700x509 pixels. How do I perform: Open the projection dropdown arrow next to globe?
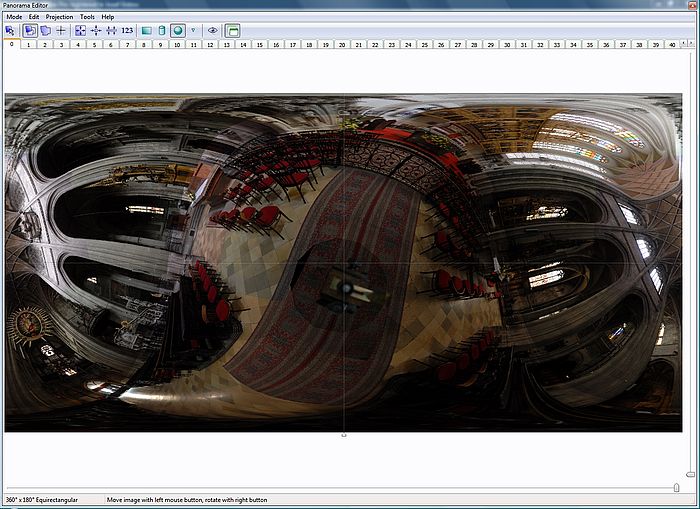click(x=192, y=31)
